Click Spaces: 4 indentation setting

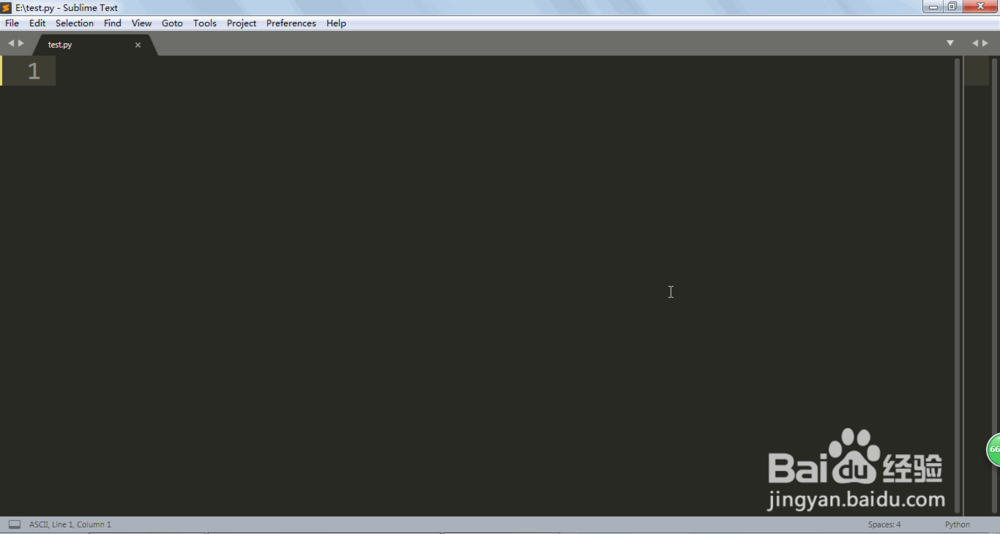pyautogui.click(x=884, y=524)
